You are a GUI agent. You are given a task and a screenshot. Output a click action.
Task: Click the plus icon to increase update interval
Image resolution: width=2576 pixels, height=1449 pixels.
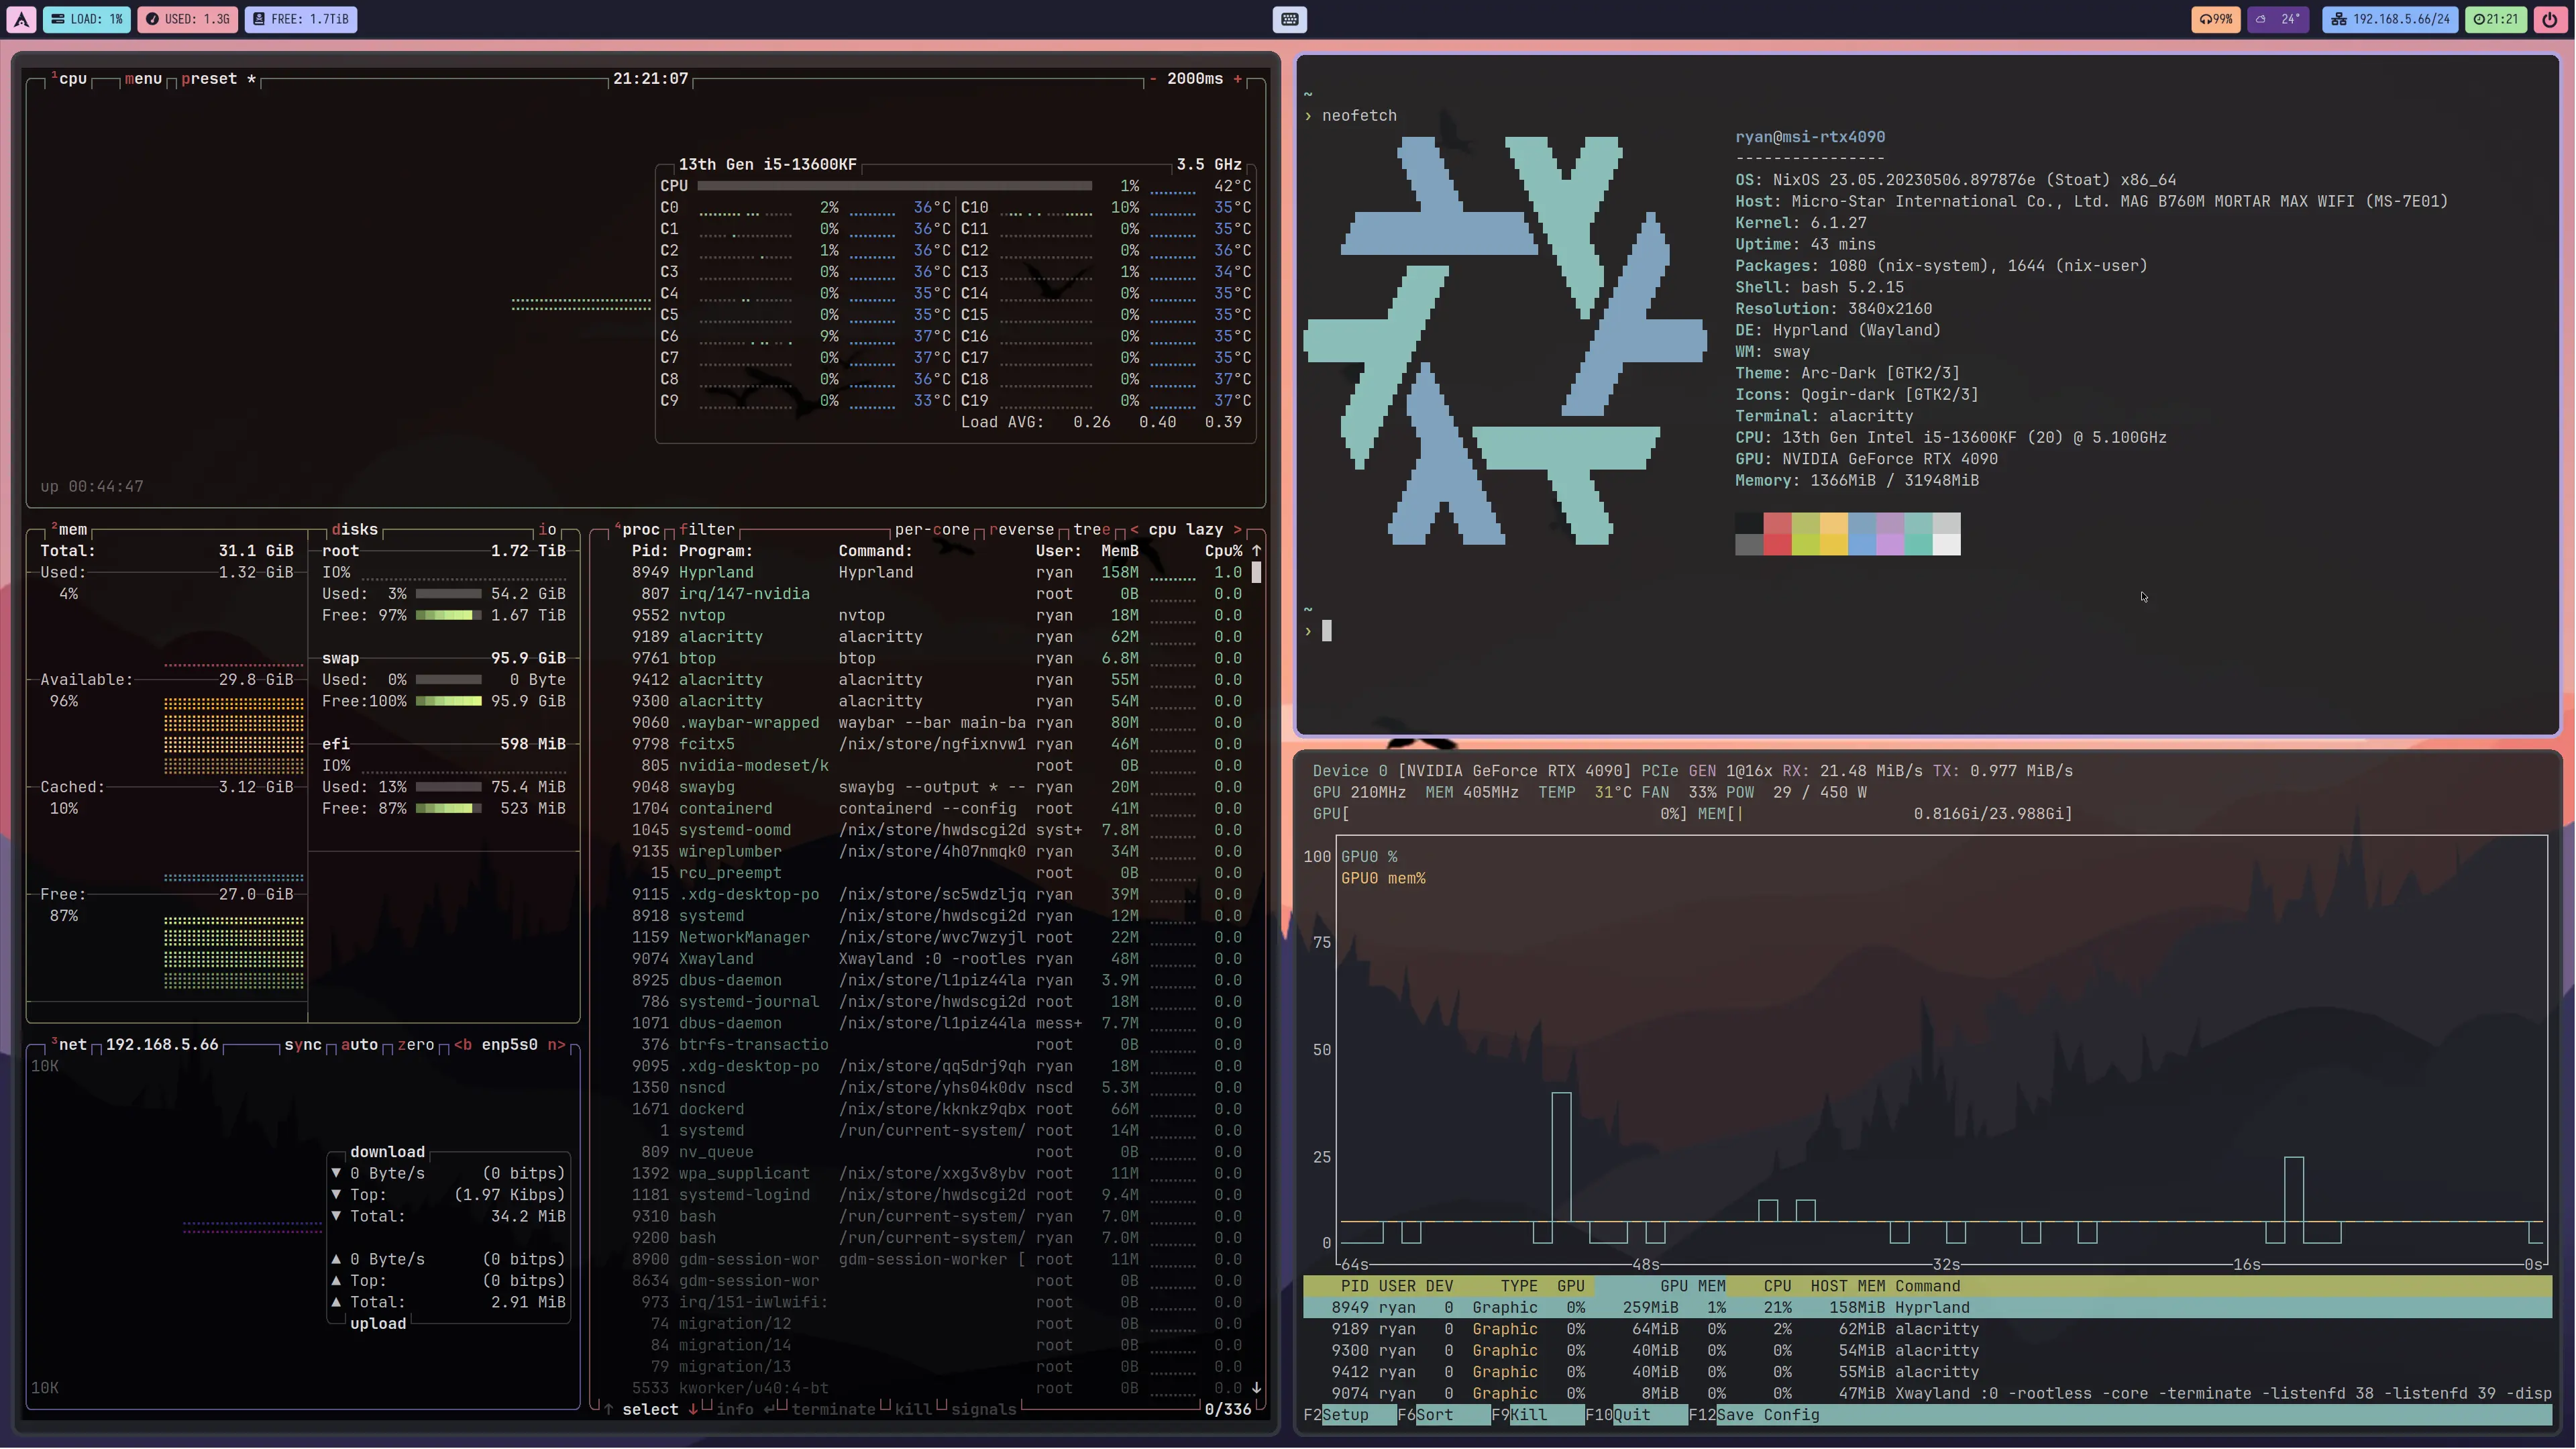click(1237, 79)
